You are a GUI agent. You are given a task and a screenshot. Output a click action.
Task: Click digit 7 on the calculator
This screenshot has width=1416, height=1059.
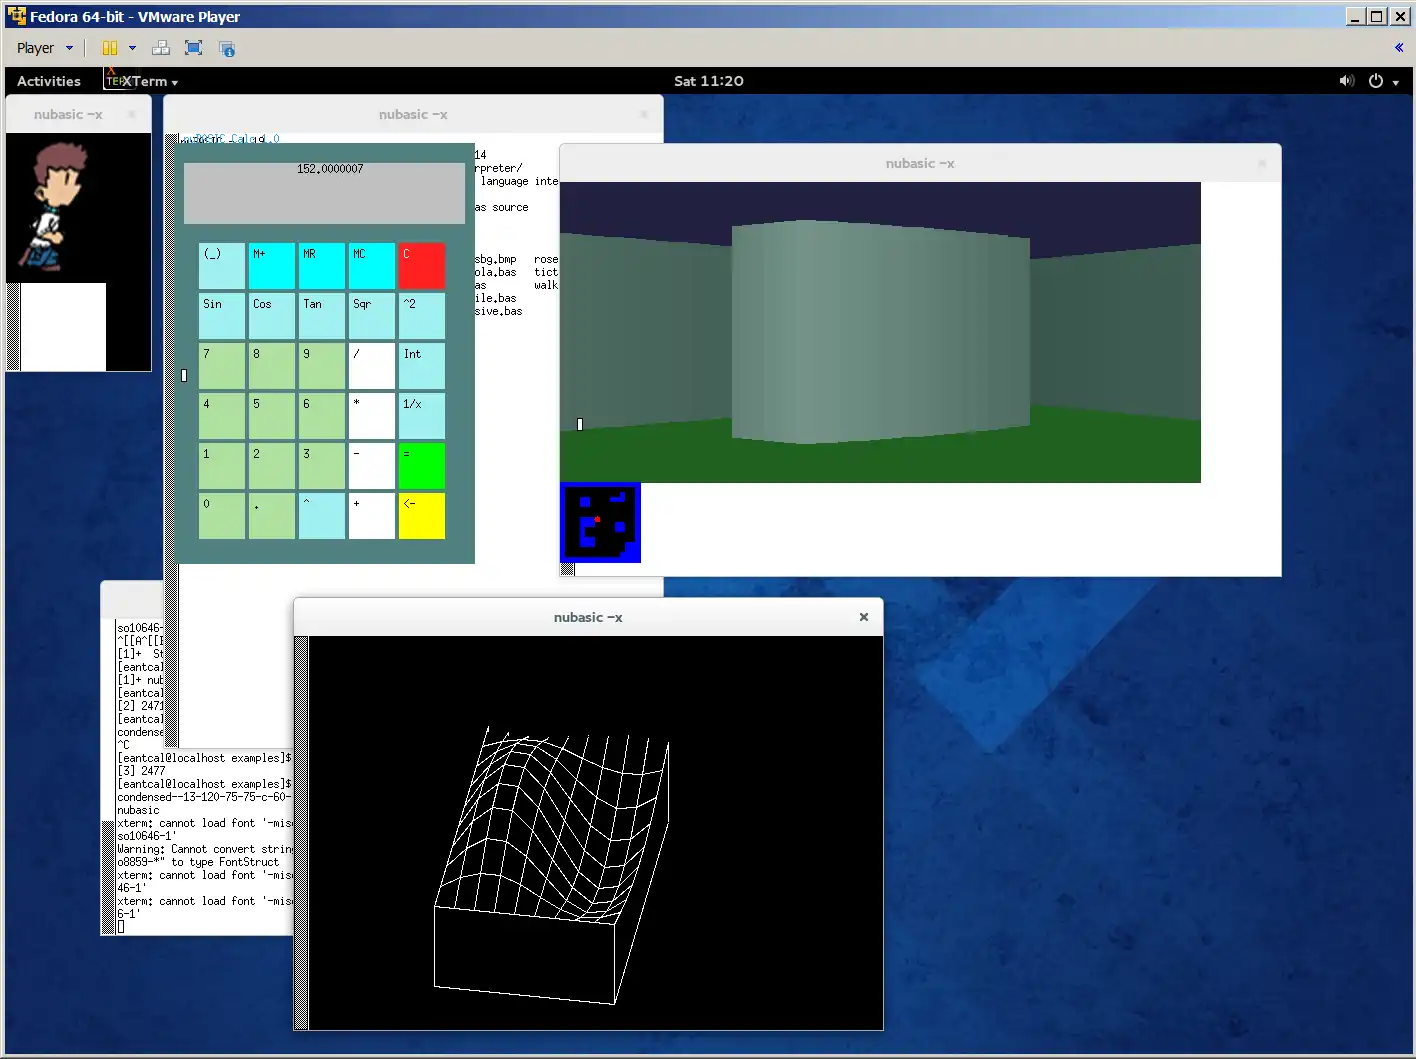222,366
